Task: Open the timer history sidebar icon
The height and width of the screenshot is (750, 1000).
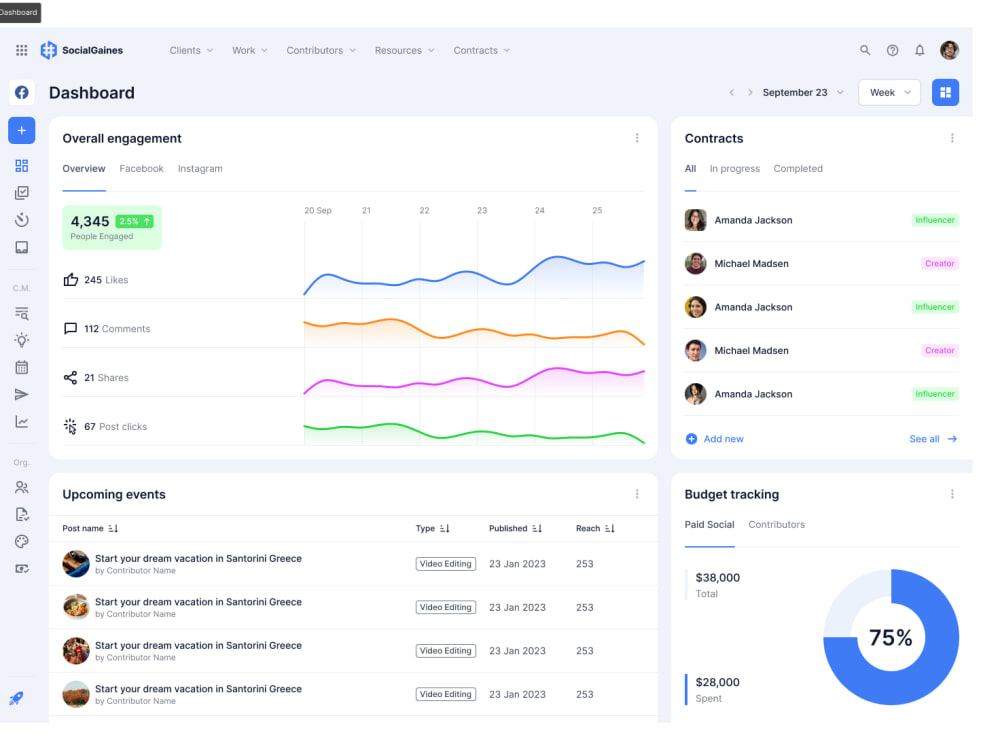Action: (x=22, y=220)
